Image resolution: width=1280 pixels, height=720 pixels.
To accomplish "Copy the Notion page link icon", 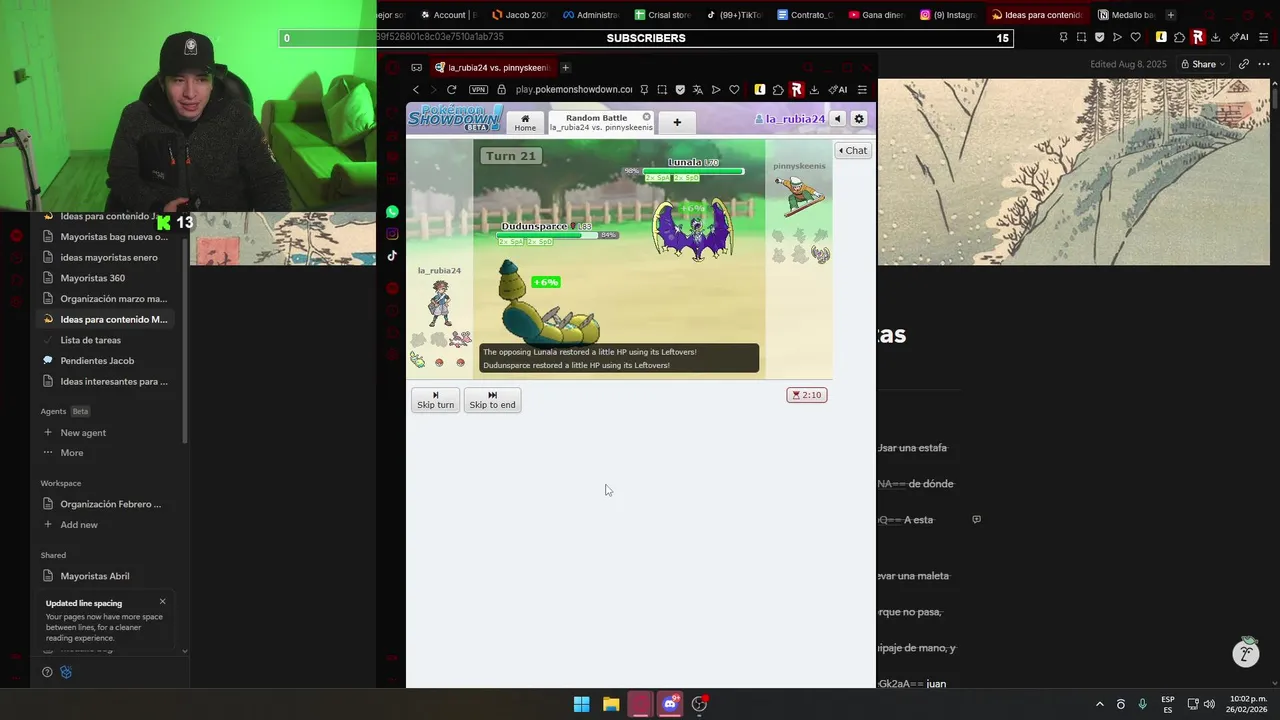I will point(1244,64).
